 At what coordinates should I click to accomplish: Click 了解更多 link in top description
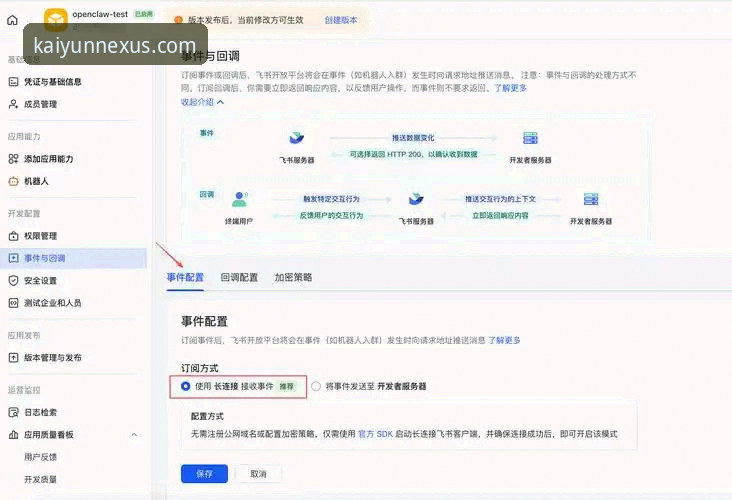[x=511, y=88]
